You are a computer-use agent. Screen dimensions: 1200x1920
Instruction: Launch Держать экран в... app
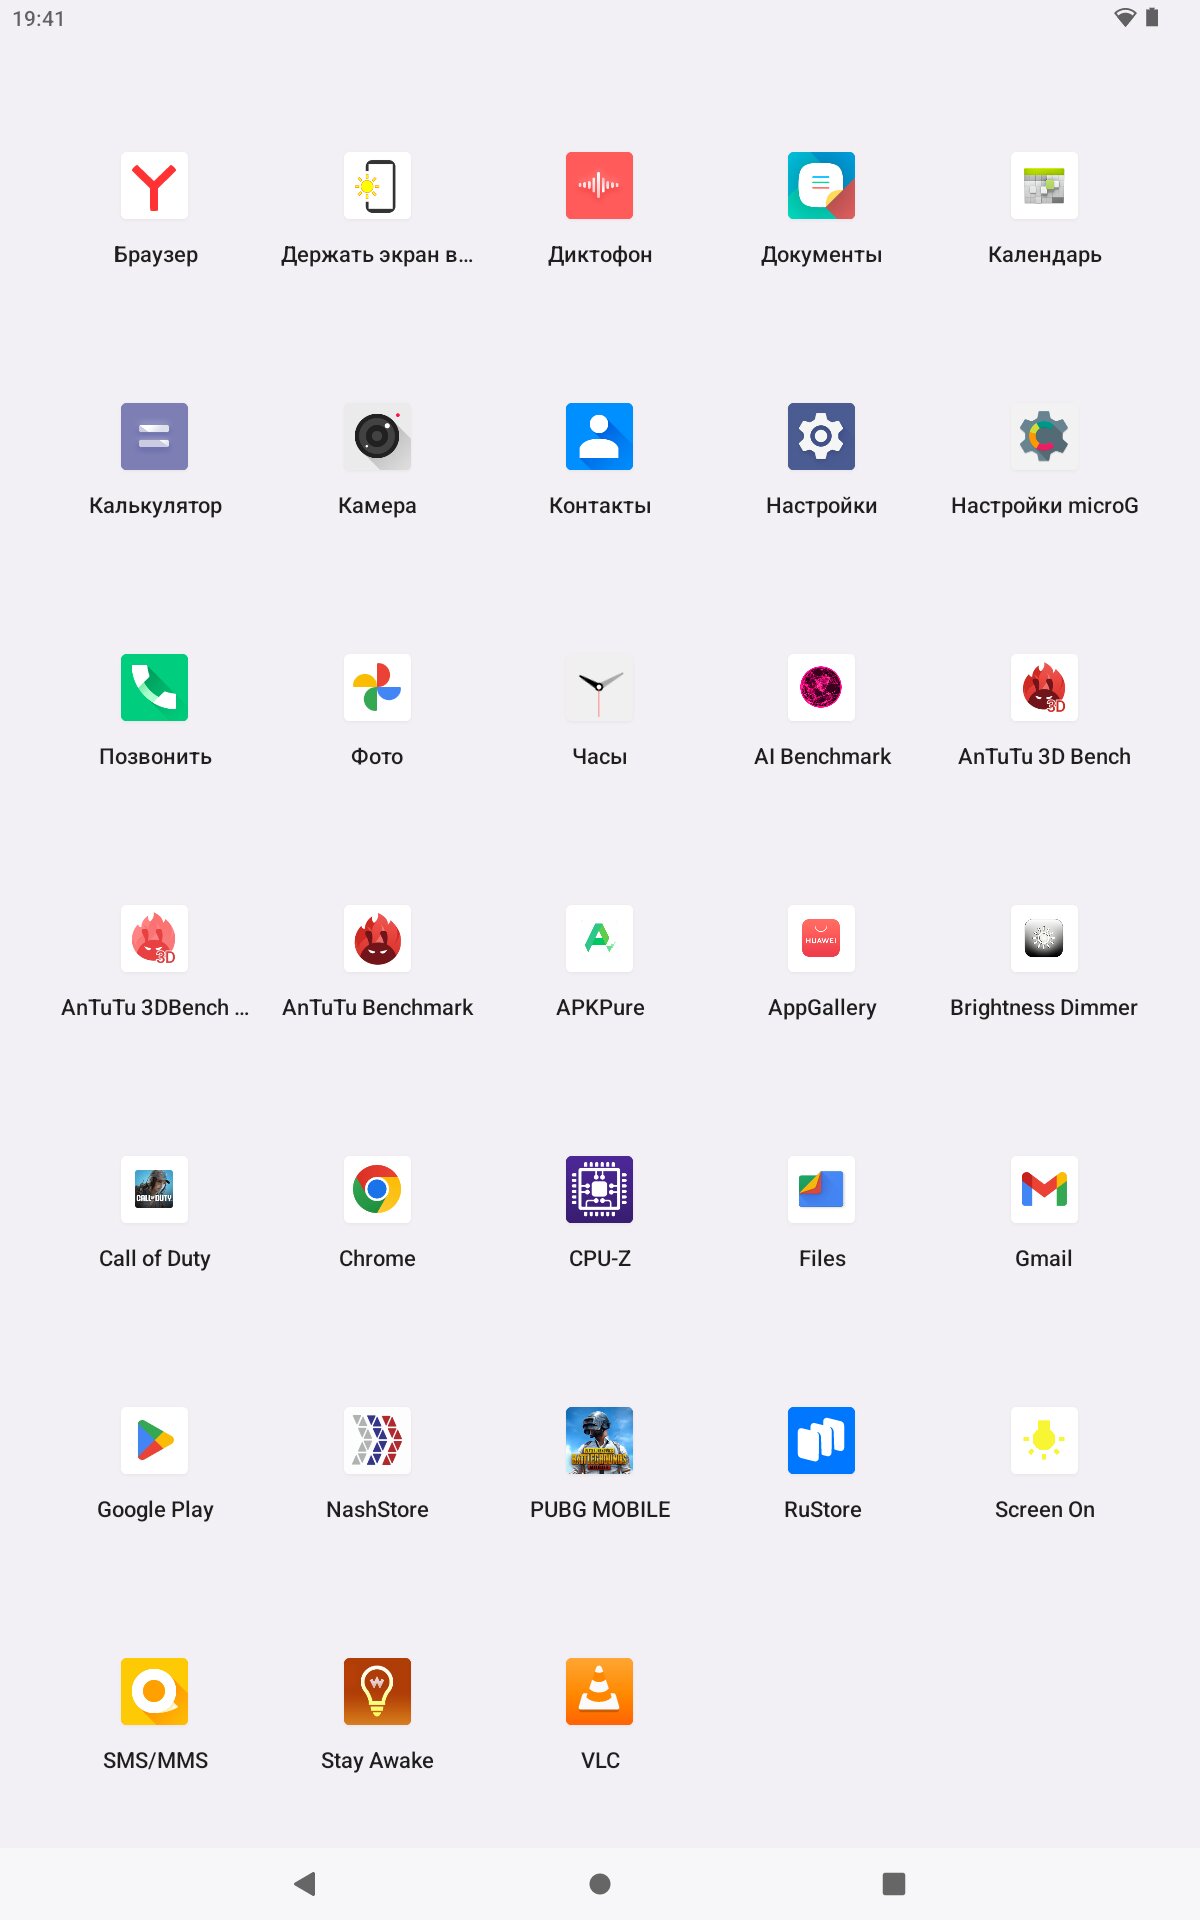[377, 186]
